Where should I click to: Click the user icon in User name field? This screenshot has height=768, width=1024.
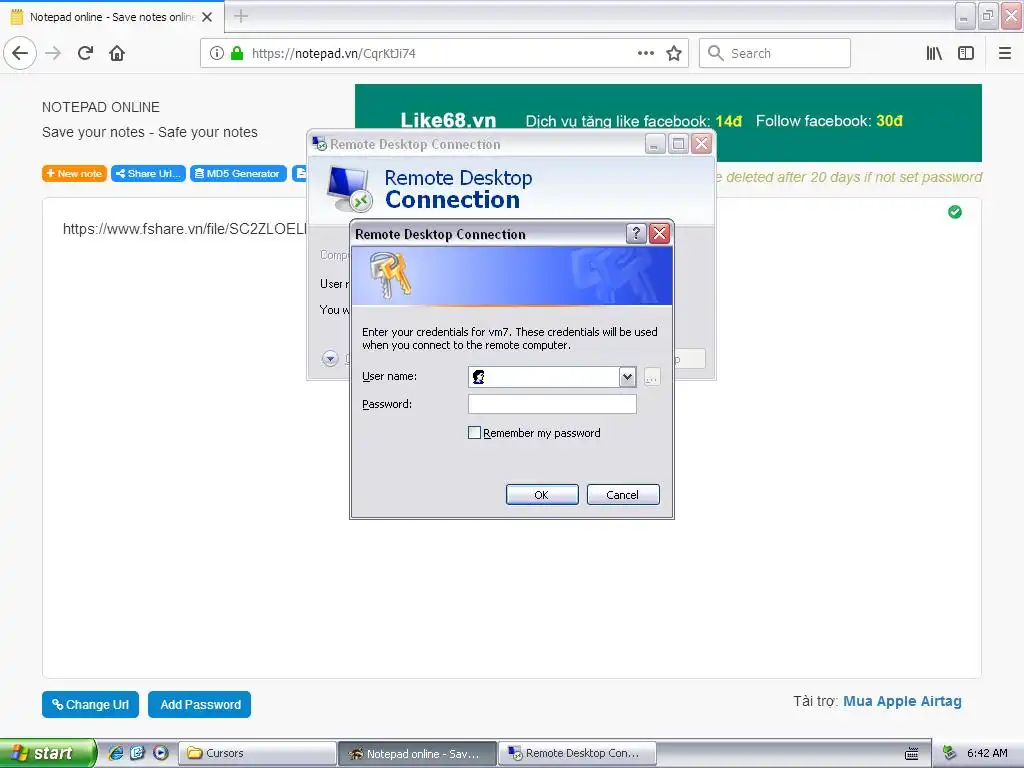tap(479, 377)
